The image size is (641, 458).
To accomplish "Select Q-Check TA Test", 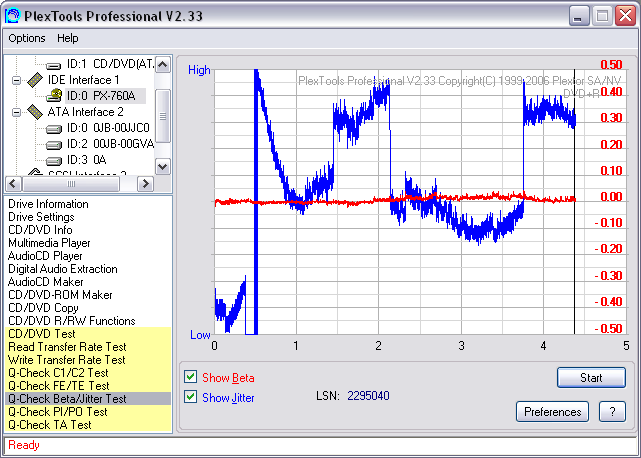I will point(88,425).
